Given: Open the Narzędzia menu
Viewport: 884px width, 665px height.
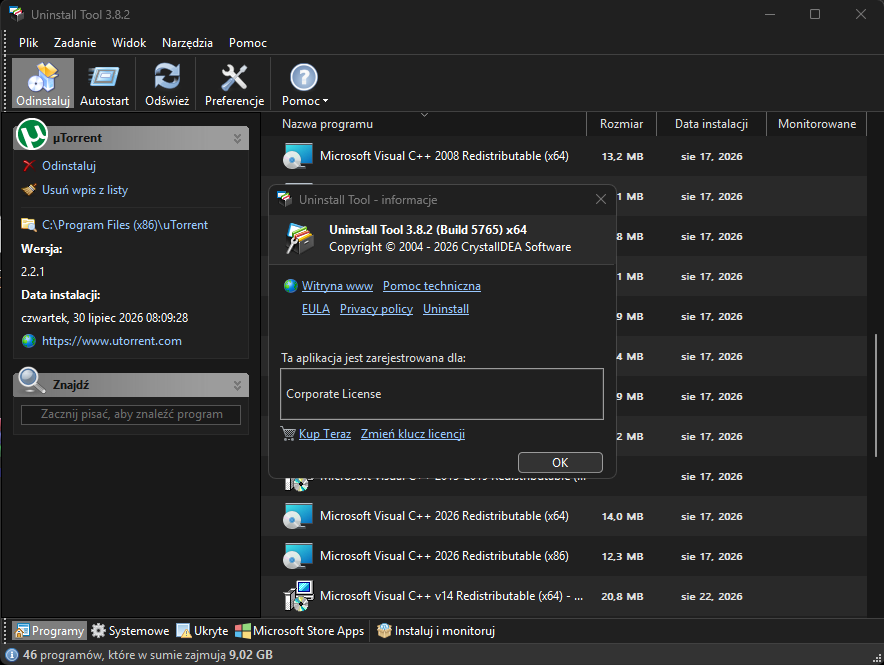Looking at the screenshot, I should 187,43.
